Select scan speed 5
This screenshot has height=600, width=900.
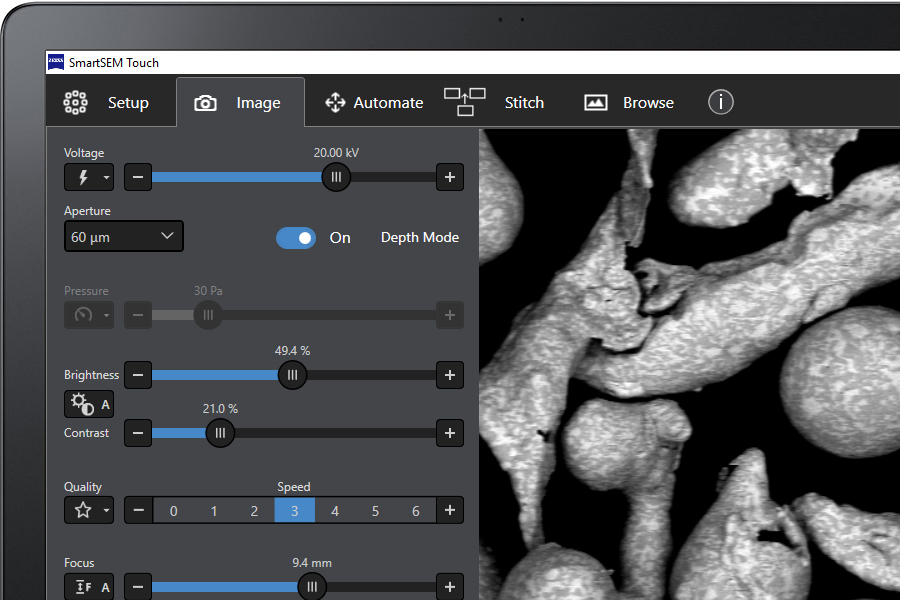pos(375,510)
